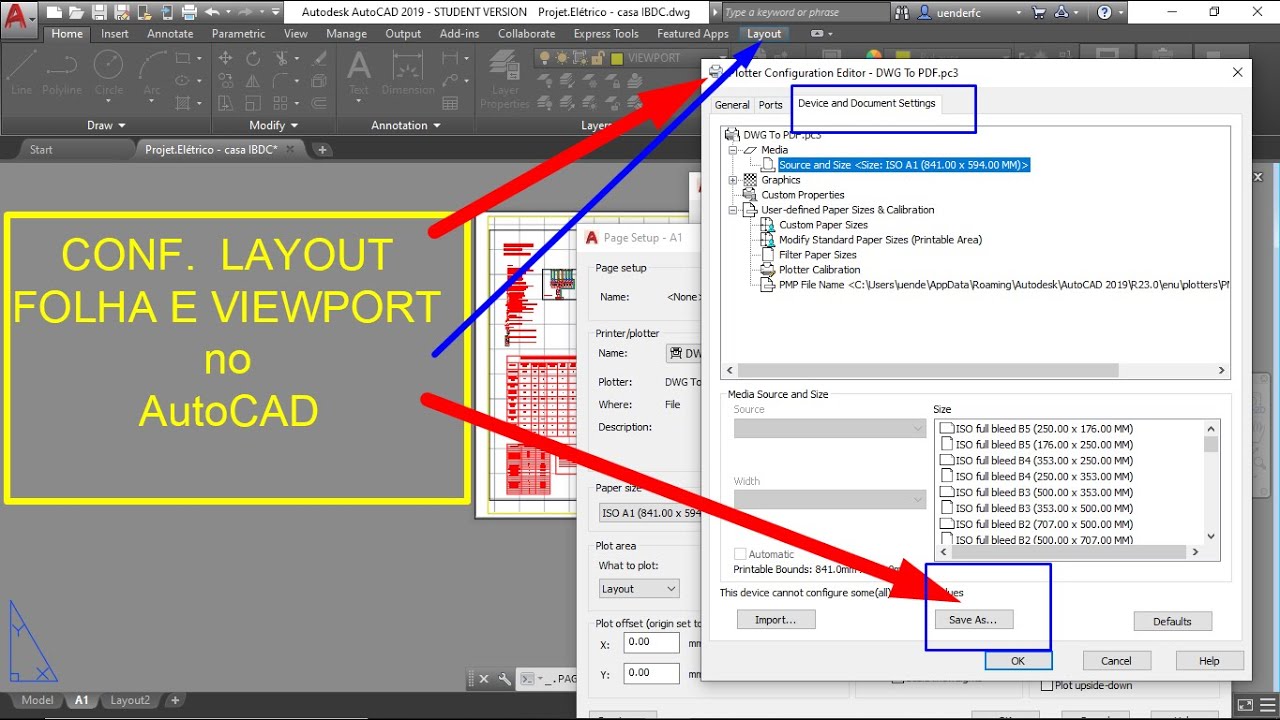Click the Rotate tool in Modify panel
1280x720 pixels.
253,58
